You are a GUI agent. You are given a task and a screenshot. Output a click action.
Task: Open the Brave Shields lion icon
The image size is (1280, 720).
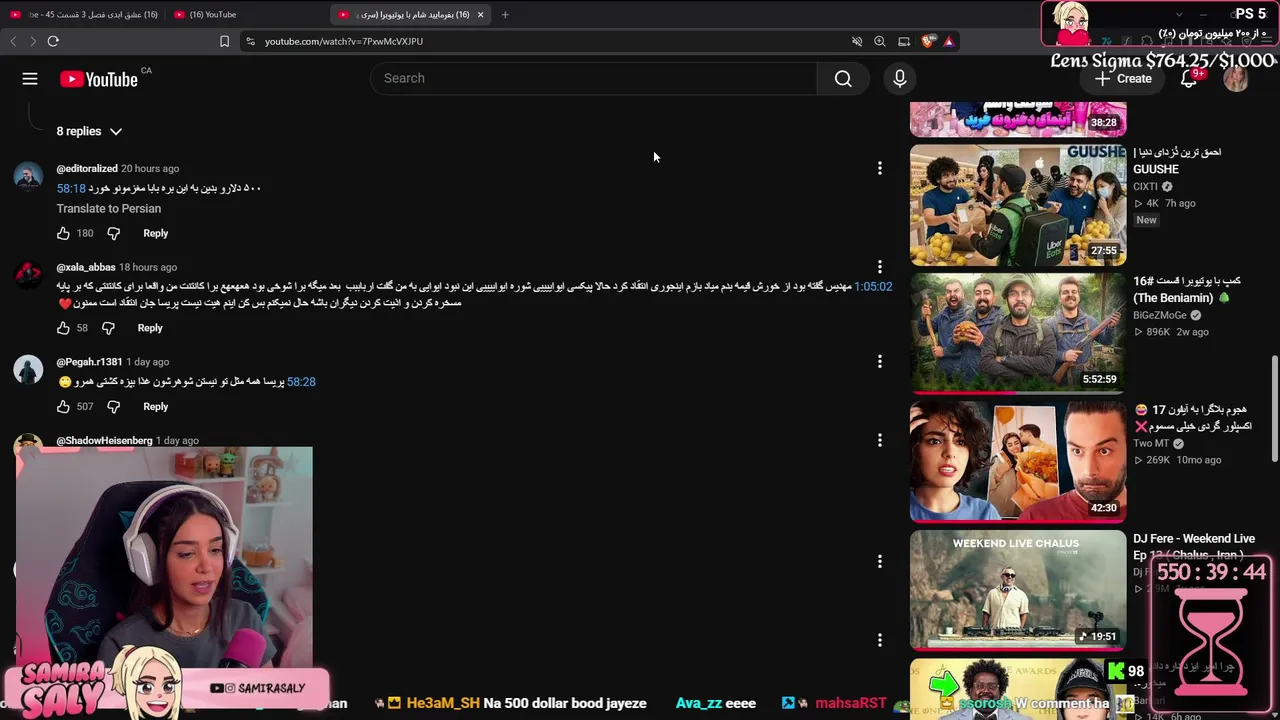(928, 41)
